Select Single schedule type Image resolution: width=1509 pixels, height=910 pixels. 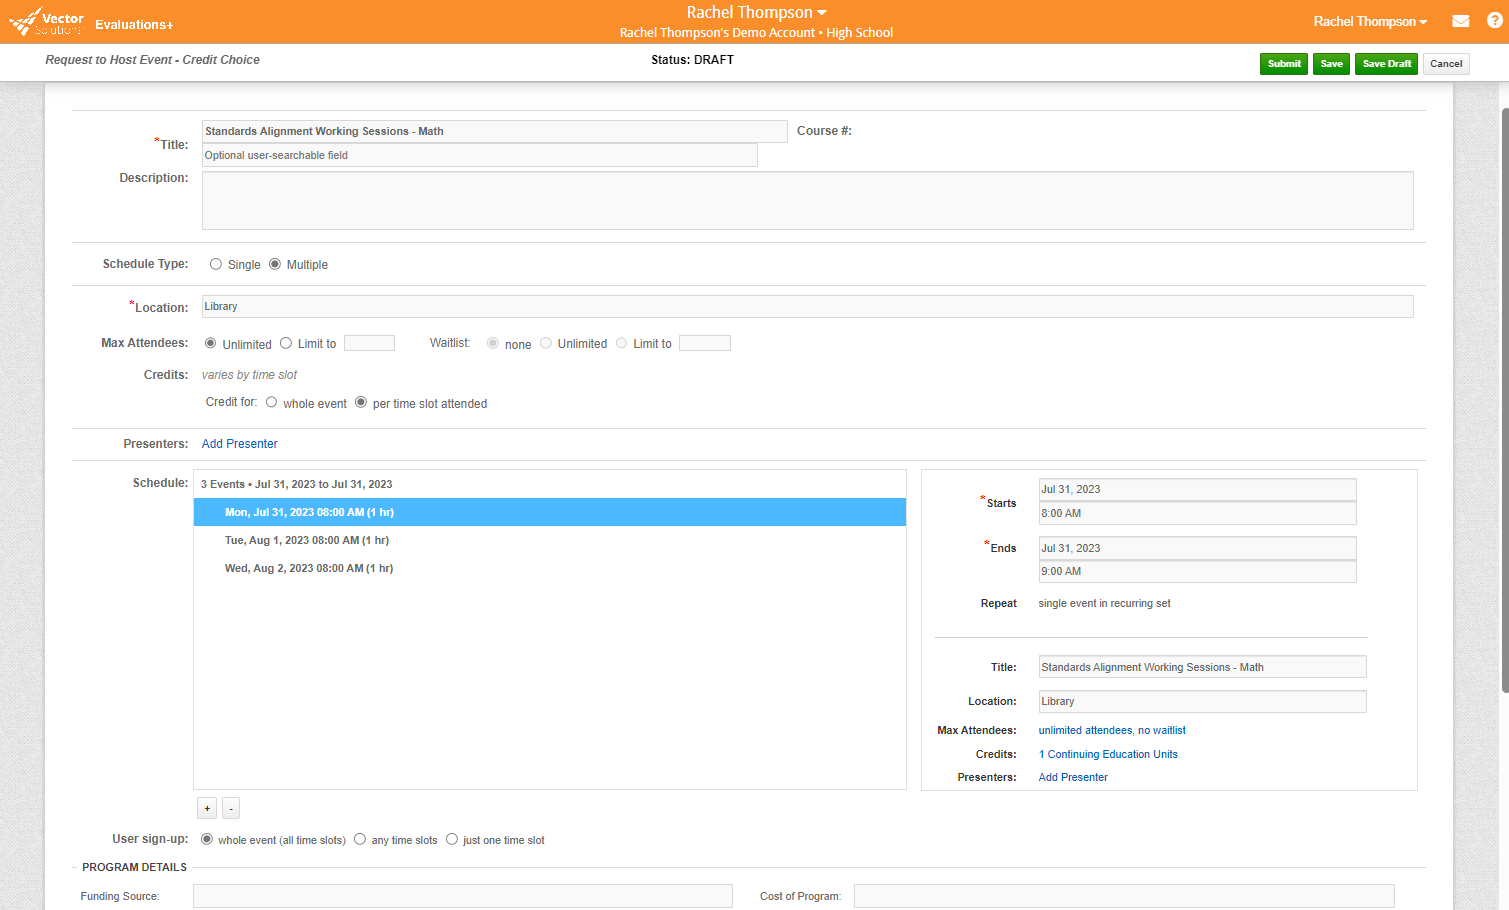[x=216, y=264]
